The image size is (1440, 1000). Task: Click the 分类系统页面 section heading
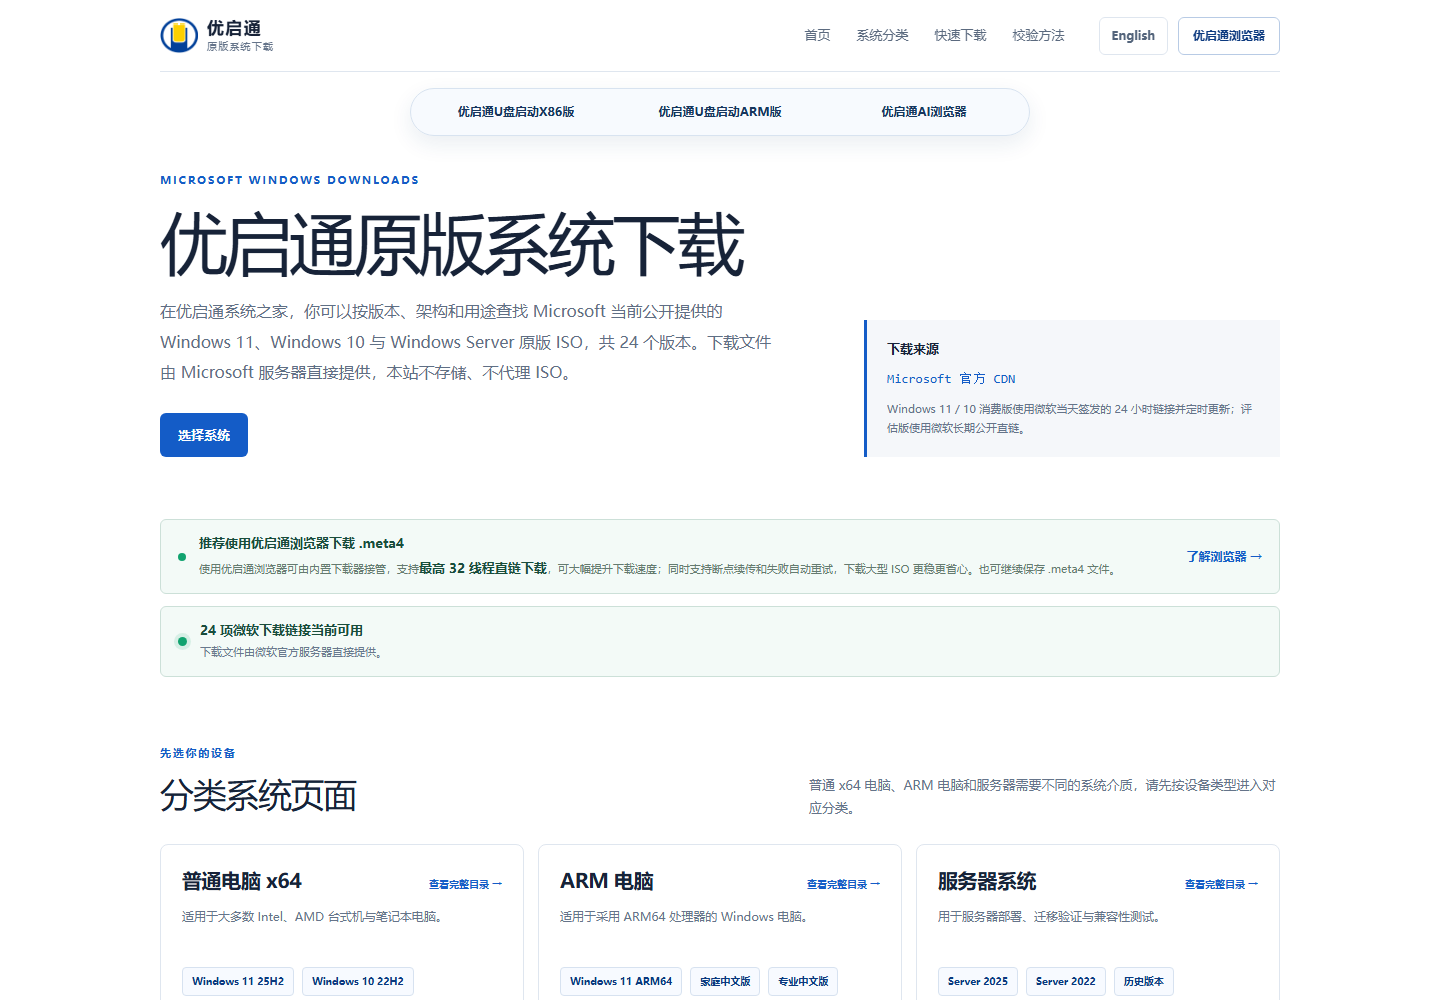click(x=258, y=796)
